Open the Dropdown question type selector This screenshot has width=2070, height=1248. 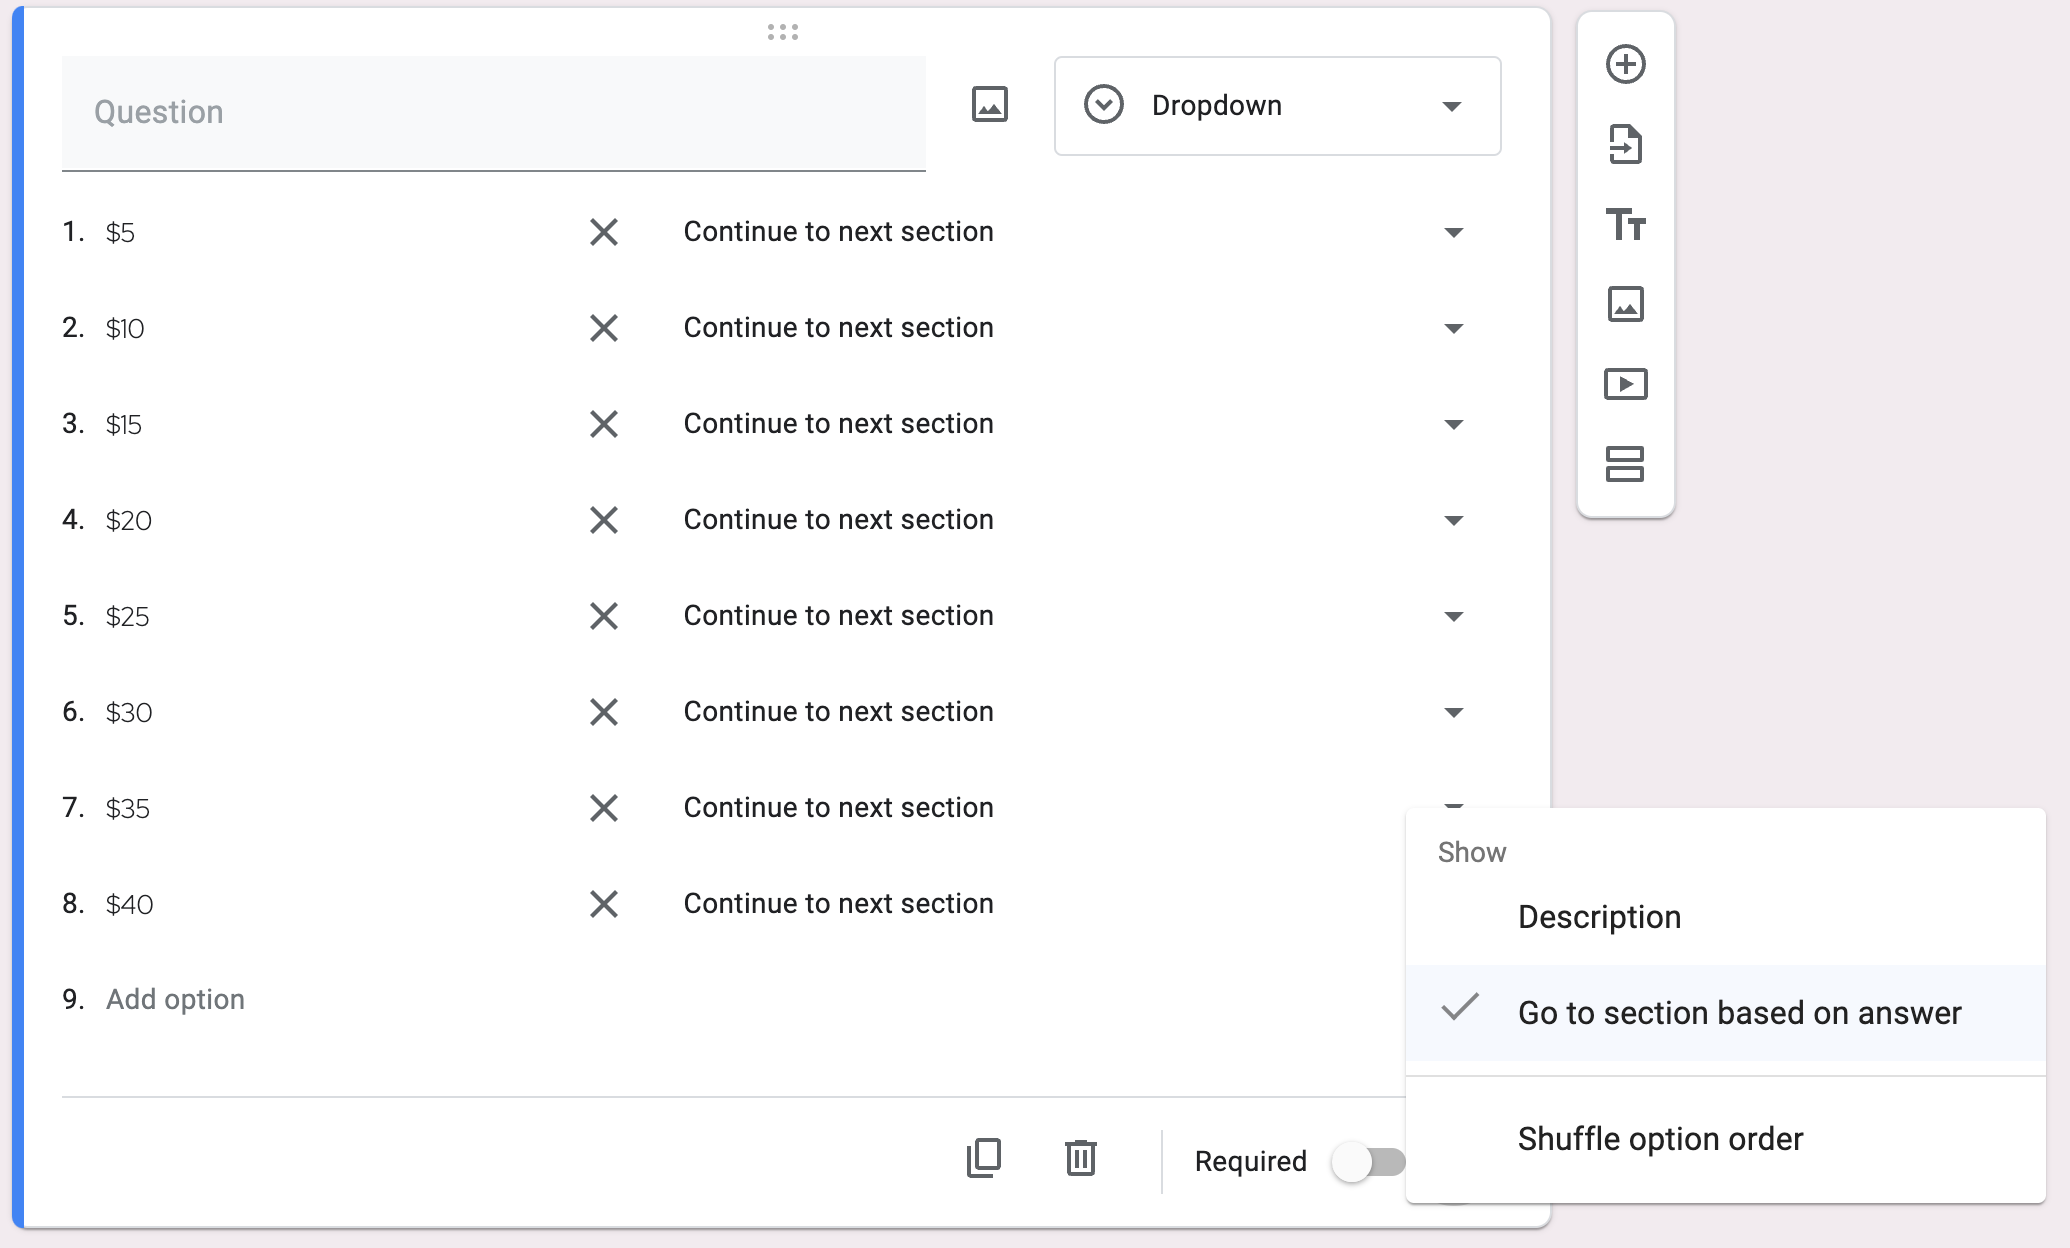click(1277, 106)
